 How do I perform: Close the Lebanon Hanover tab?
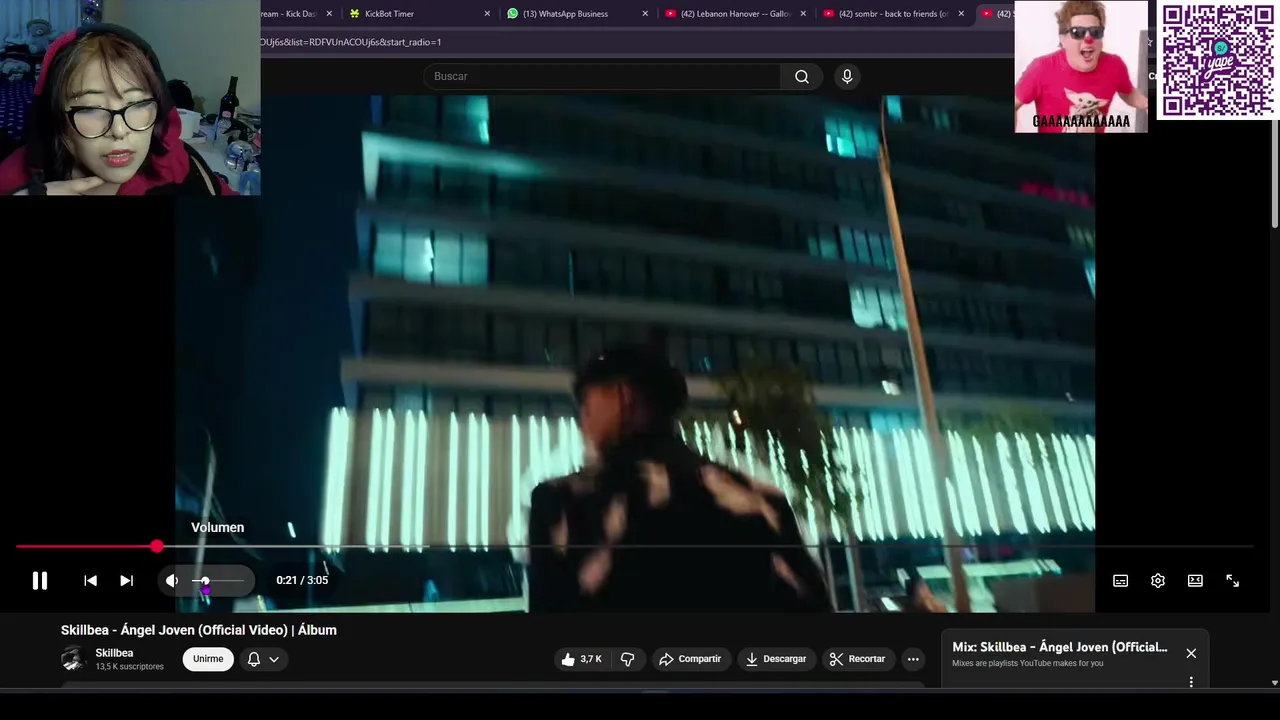pos(803,14)
